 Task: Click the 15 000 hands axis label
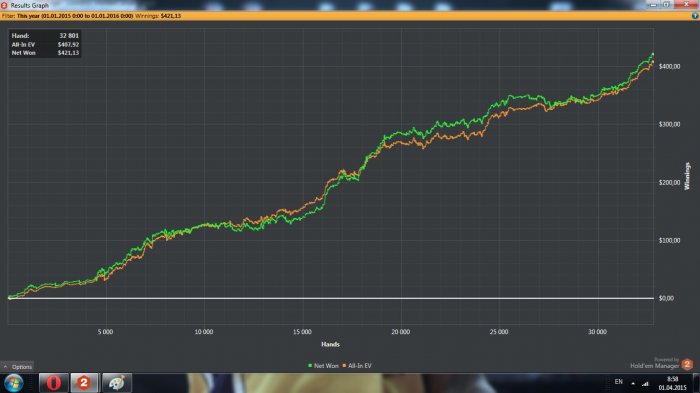click(302, 332)
